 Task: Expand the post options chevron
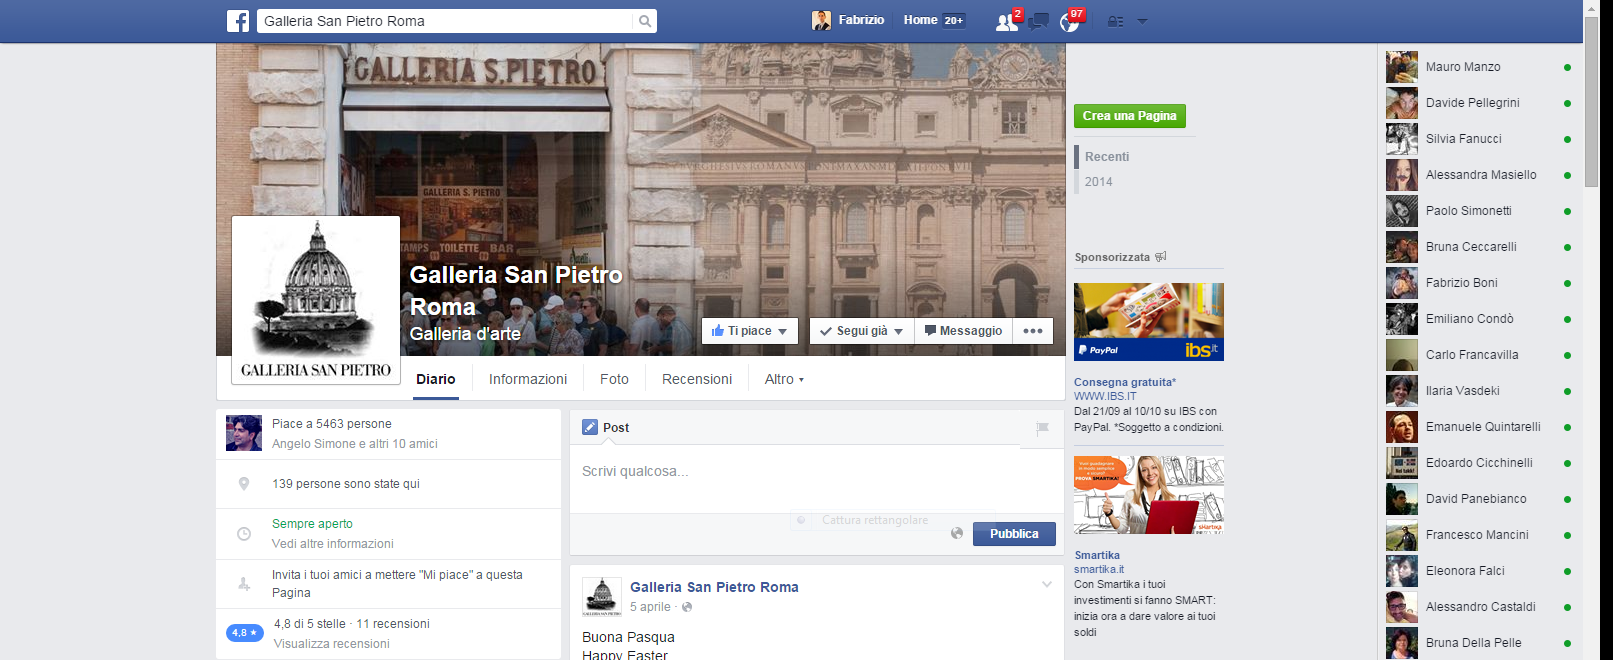pos(1047,584)
